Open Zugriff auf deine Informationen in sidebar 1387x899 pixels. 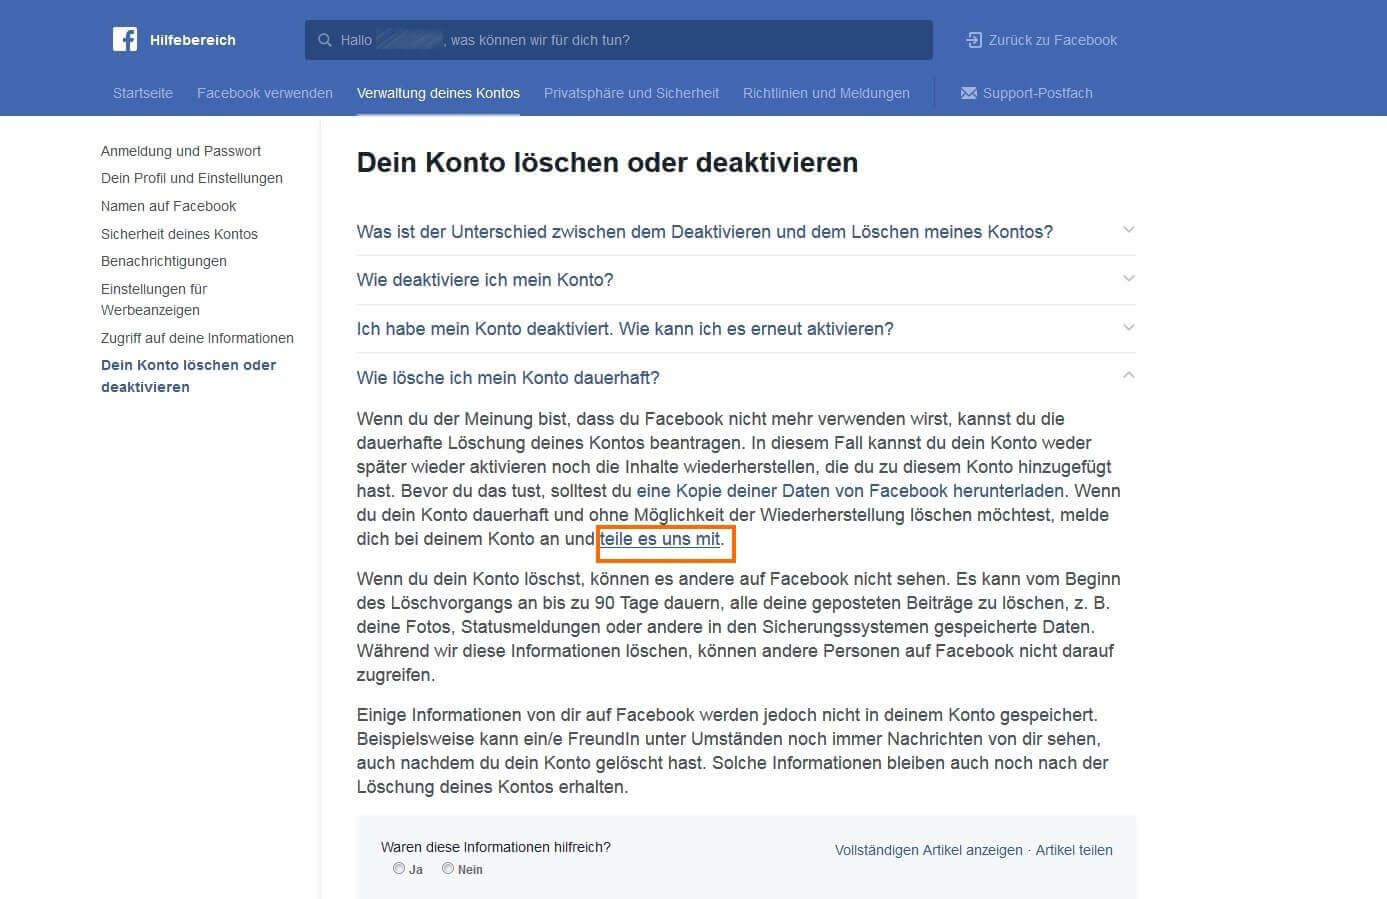tap(197, 338)
